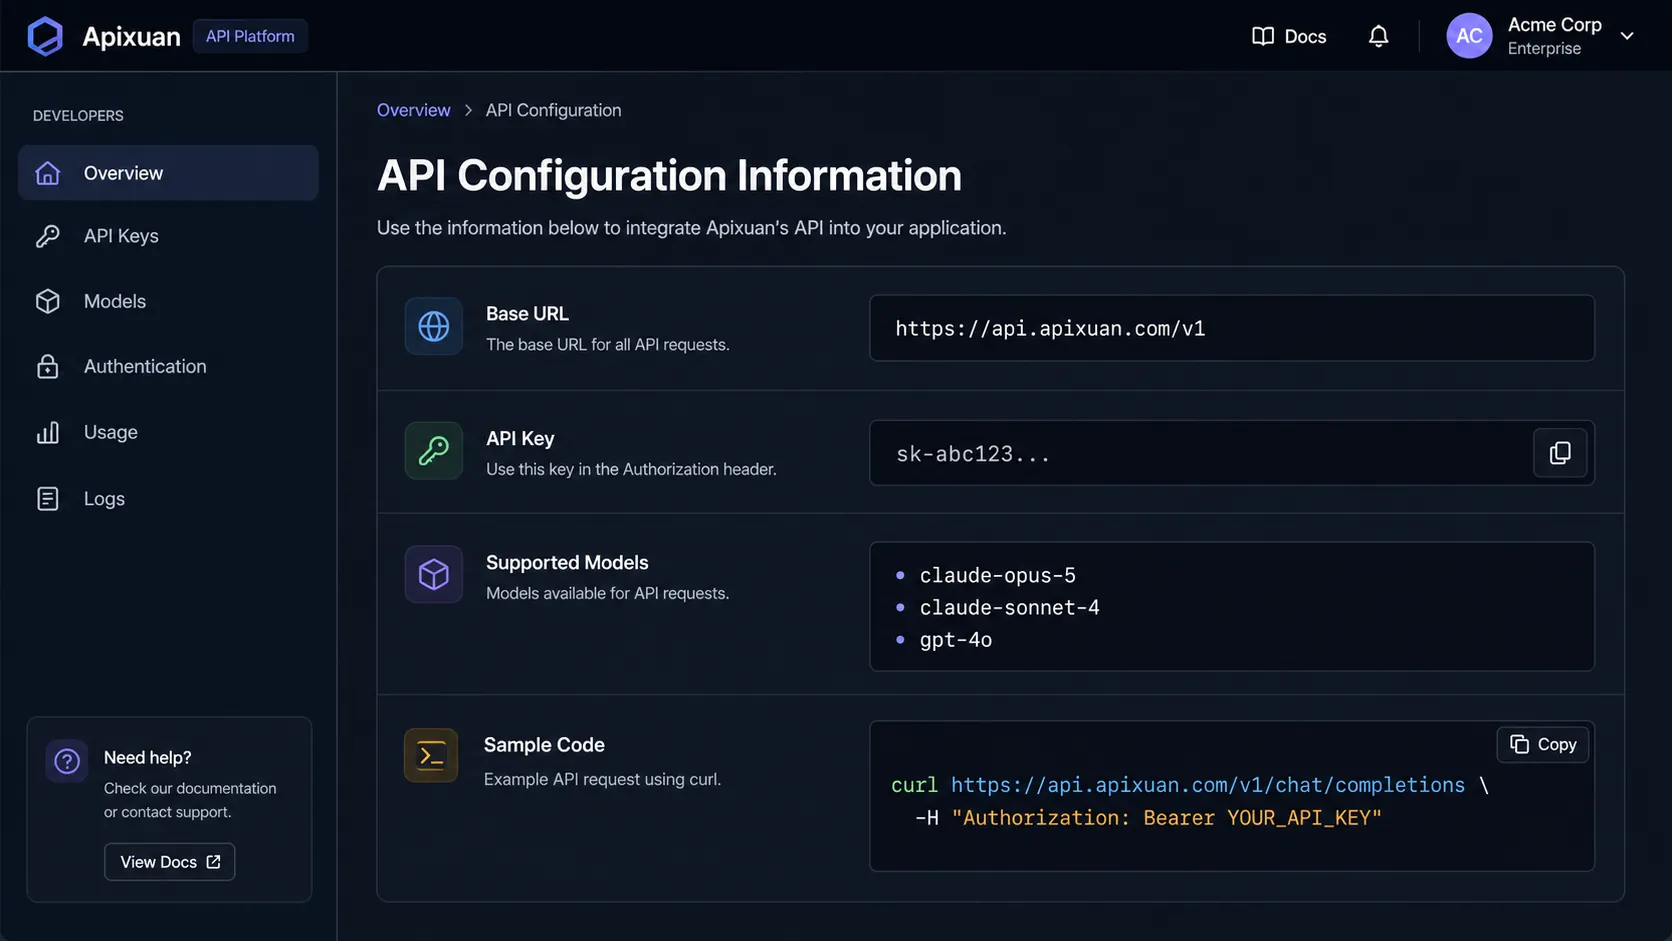Viewport: 1672px width, 941px height.
Task: Click the Authentication lock icon
Action: point(48,366)
